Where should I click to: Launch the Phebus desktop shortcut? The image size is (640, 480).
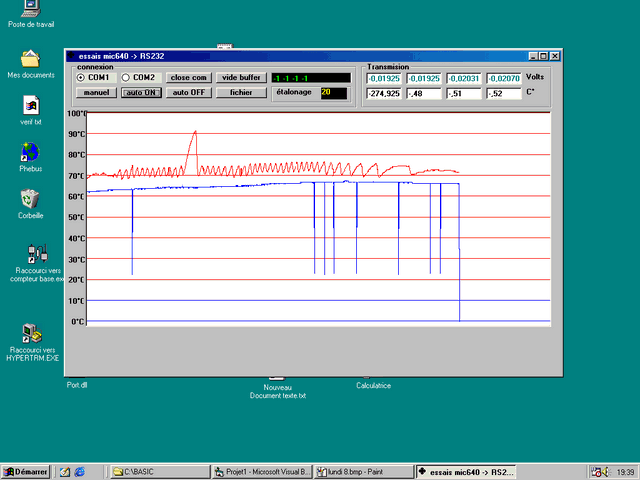pos(30,152)
